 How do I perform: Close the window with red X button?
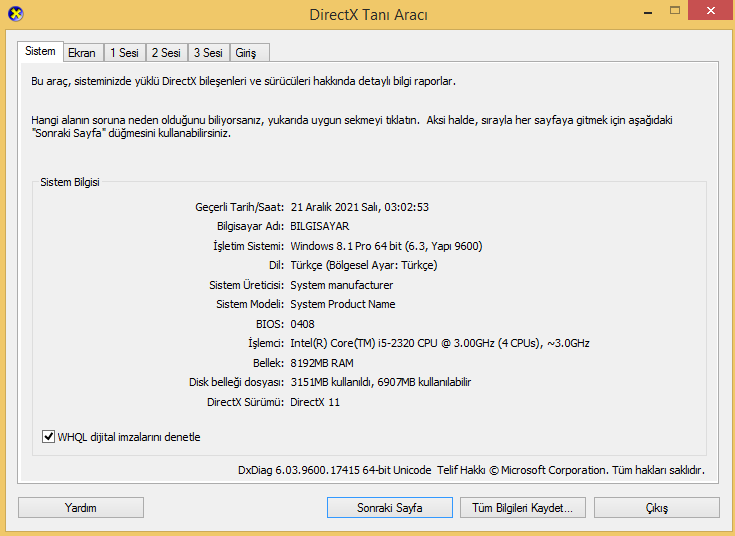pyautogui.click(x=711, y=10)
